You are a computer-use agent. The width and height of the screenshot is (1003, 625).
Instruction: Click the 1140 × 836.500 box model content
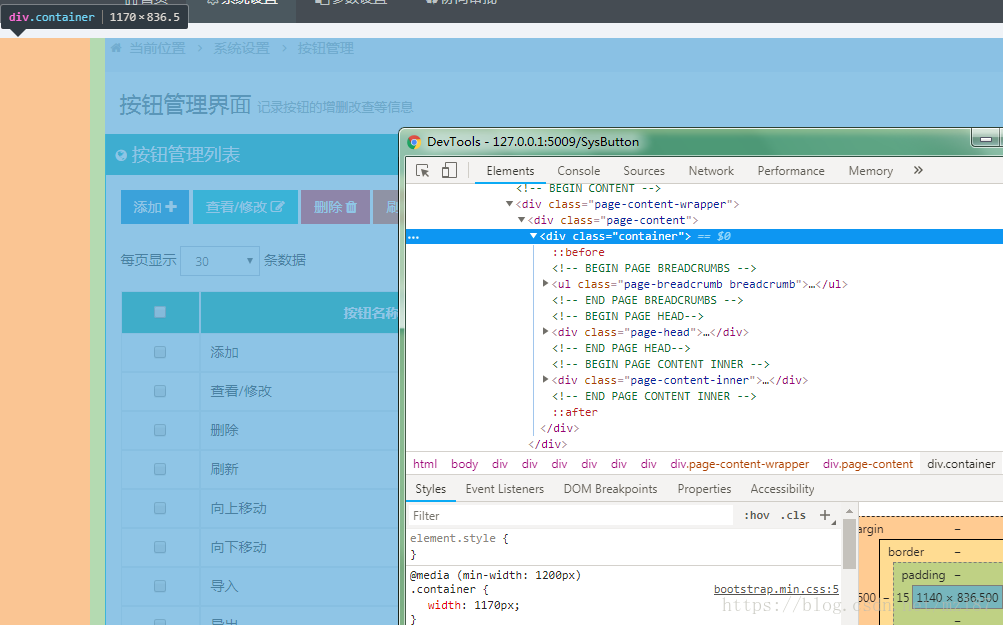point(956,597)
